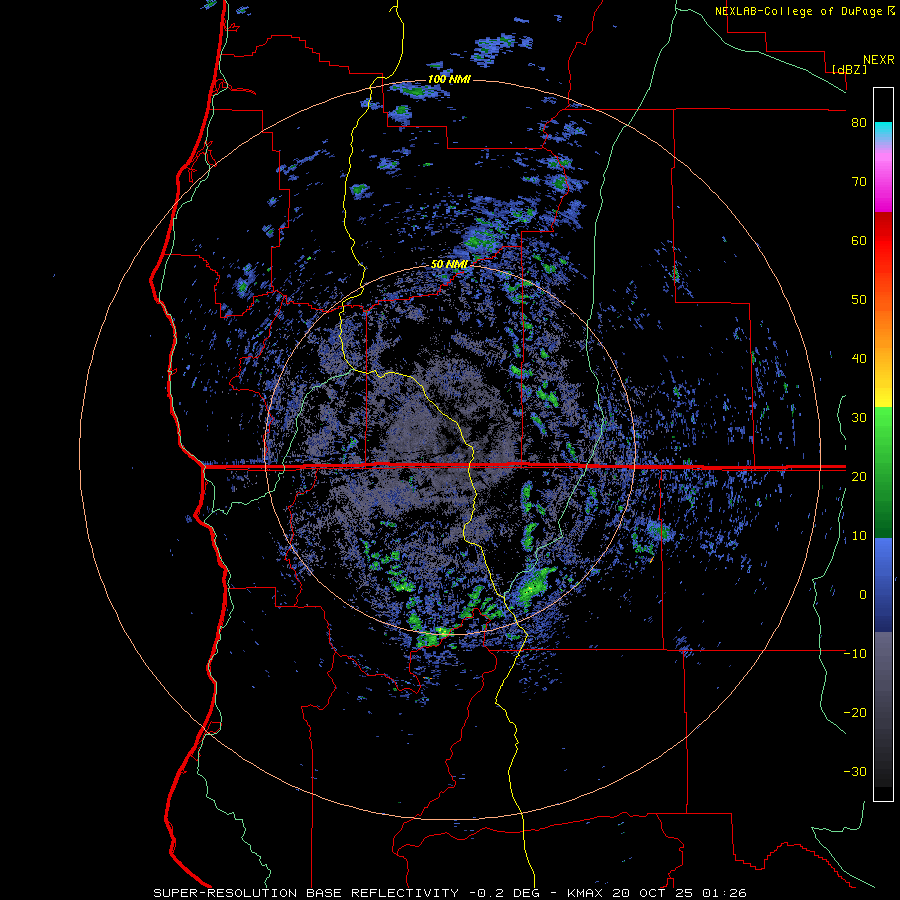Click the [dBZ] unit label
This screenshot has height=900, width=900.
(849, 70)
